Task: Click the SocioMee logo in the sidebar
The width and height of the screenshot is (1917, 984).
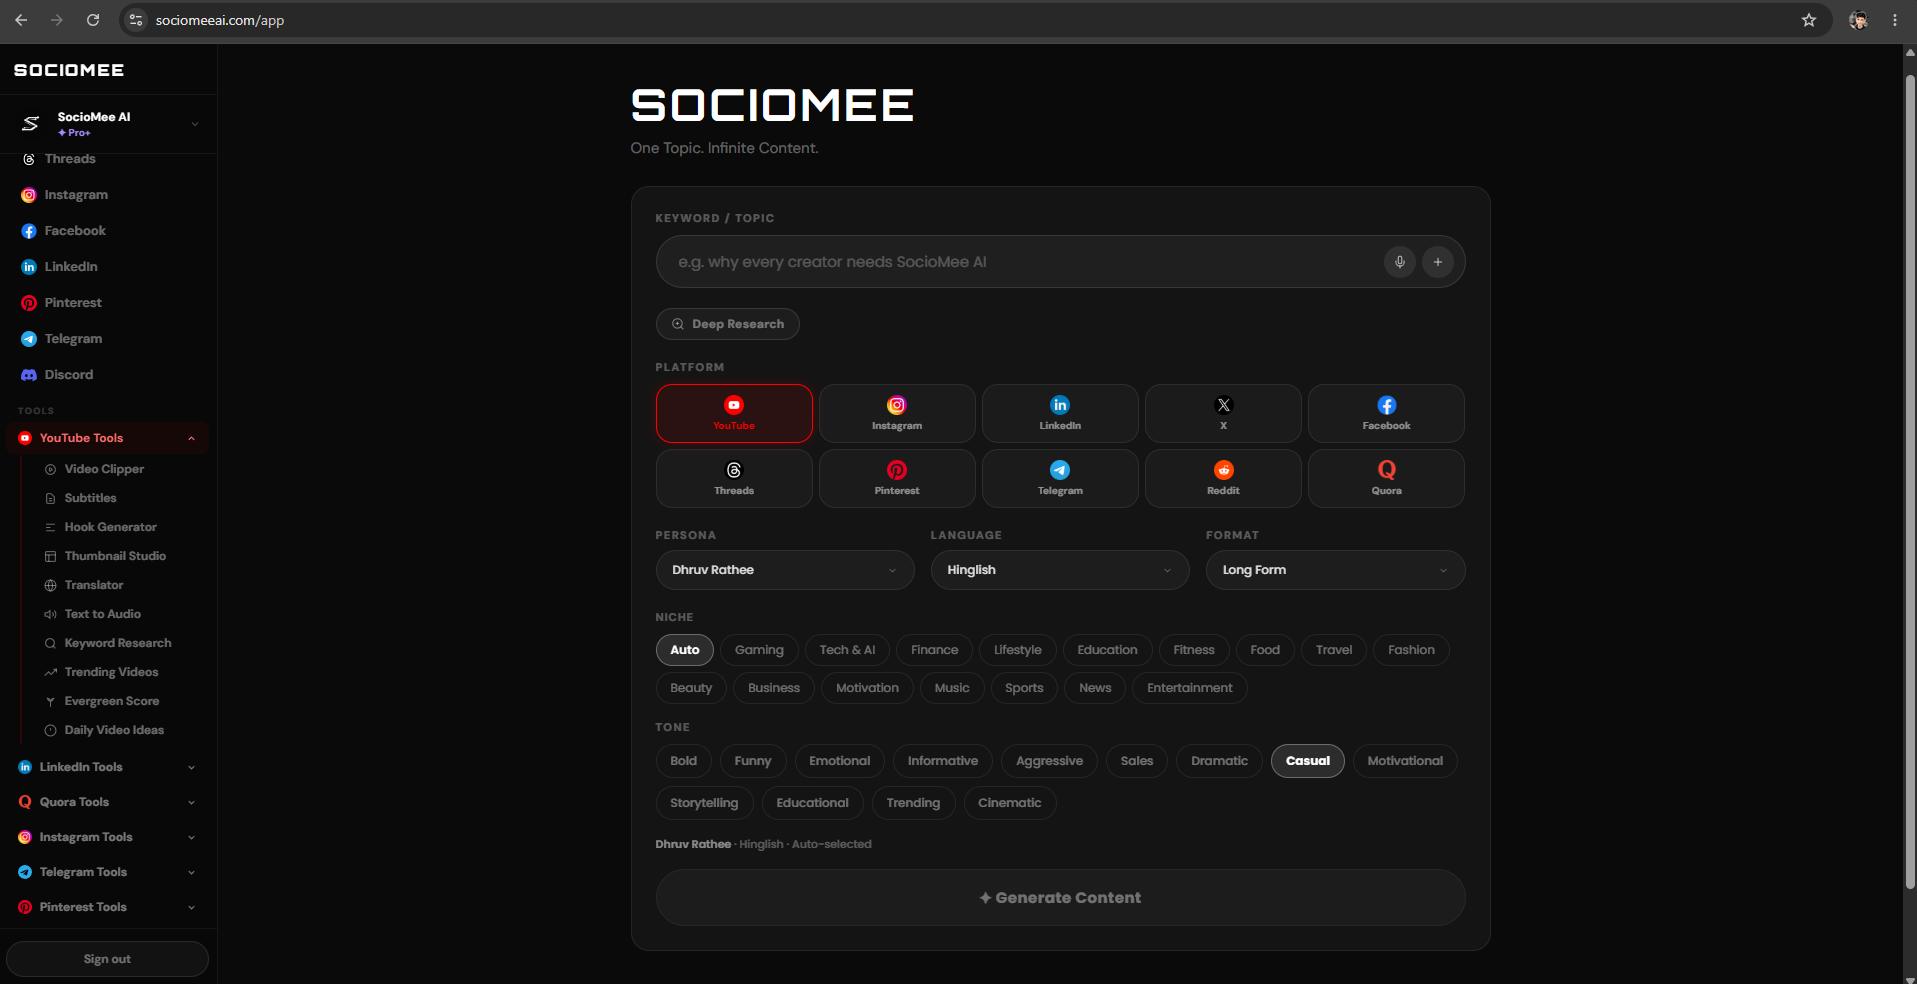Action: coord(69,70)
